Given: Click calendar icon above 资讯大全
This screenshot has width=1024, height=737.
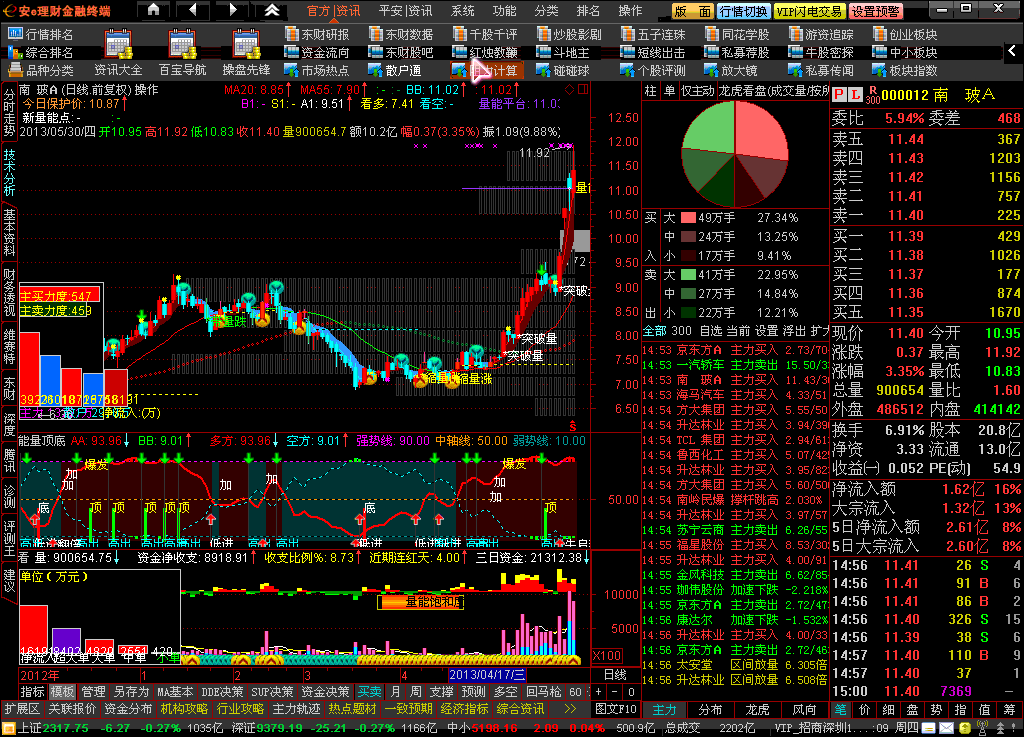Looking at the screenshot, I should (119, 44).
